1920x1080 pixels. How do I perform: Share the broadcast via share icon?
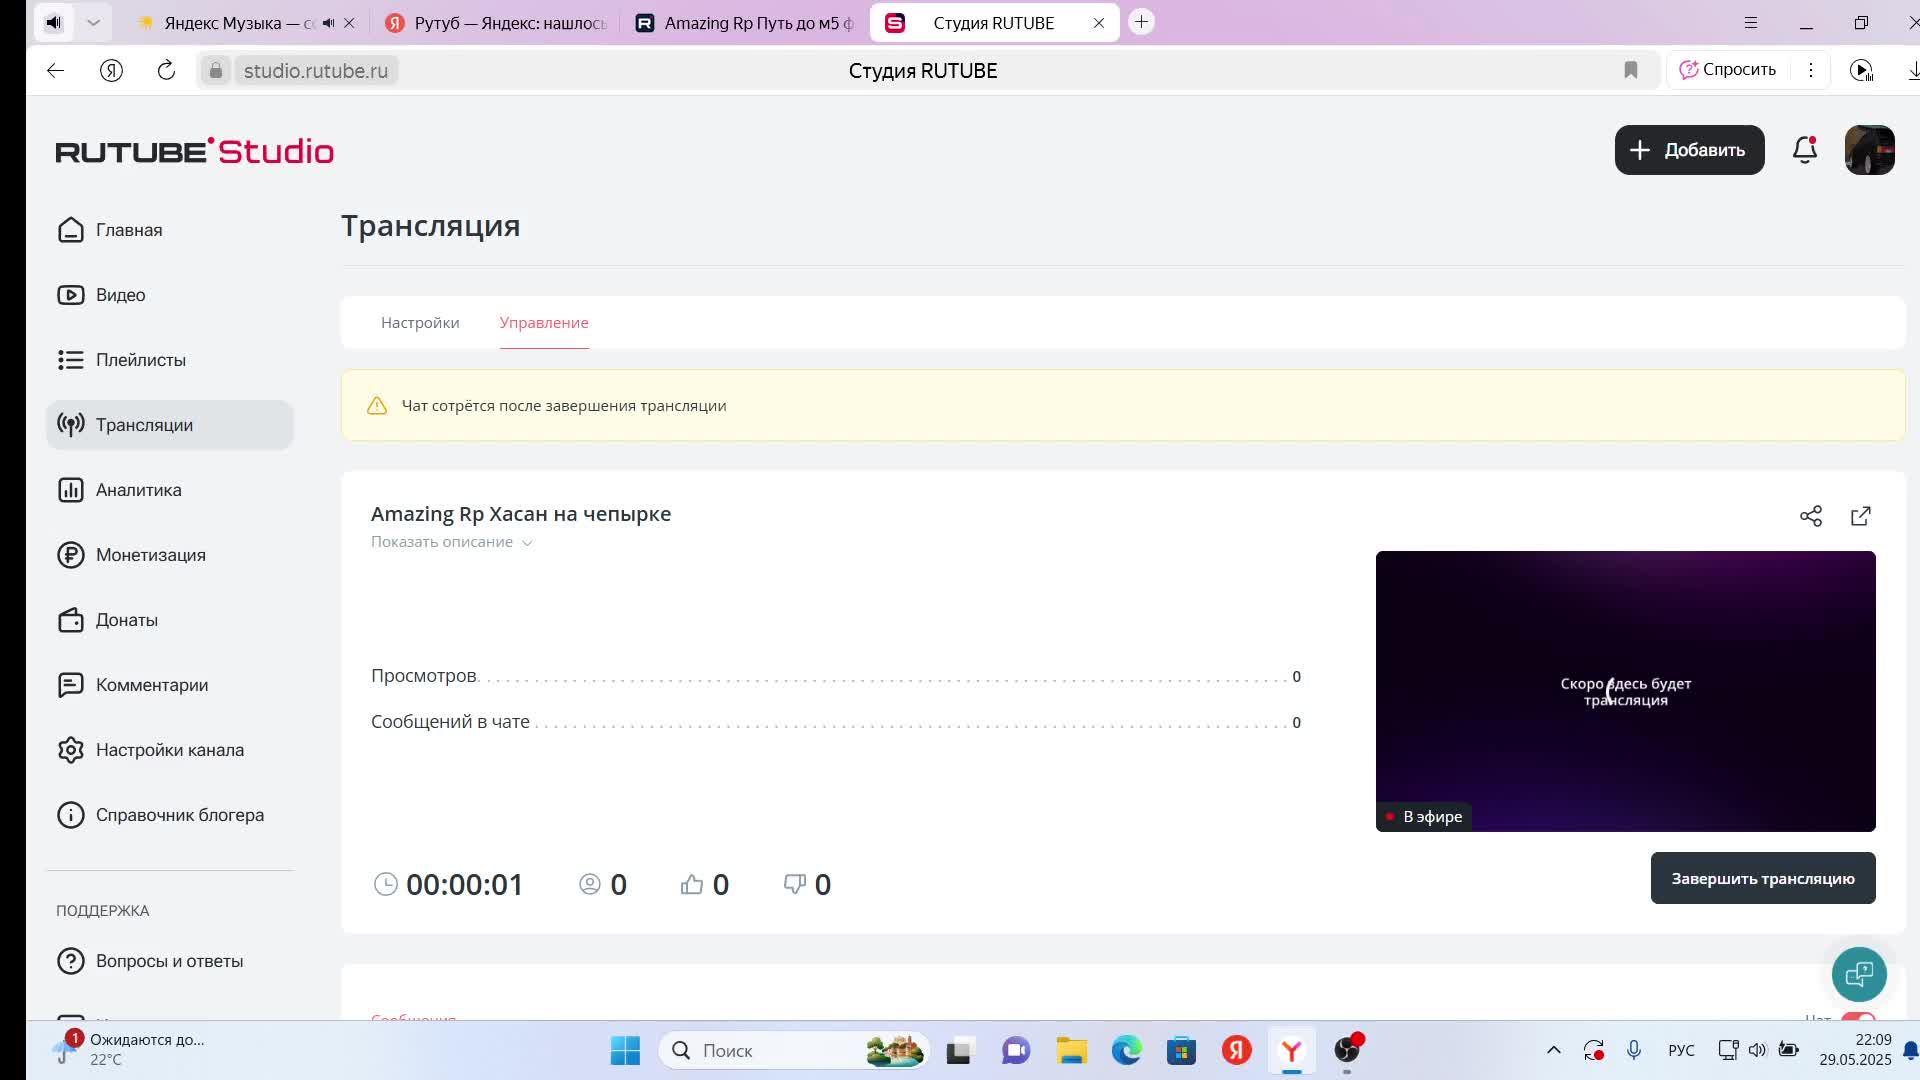tap(1811, 516)
